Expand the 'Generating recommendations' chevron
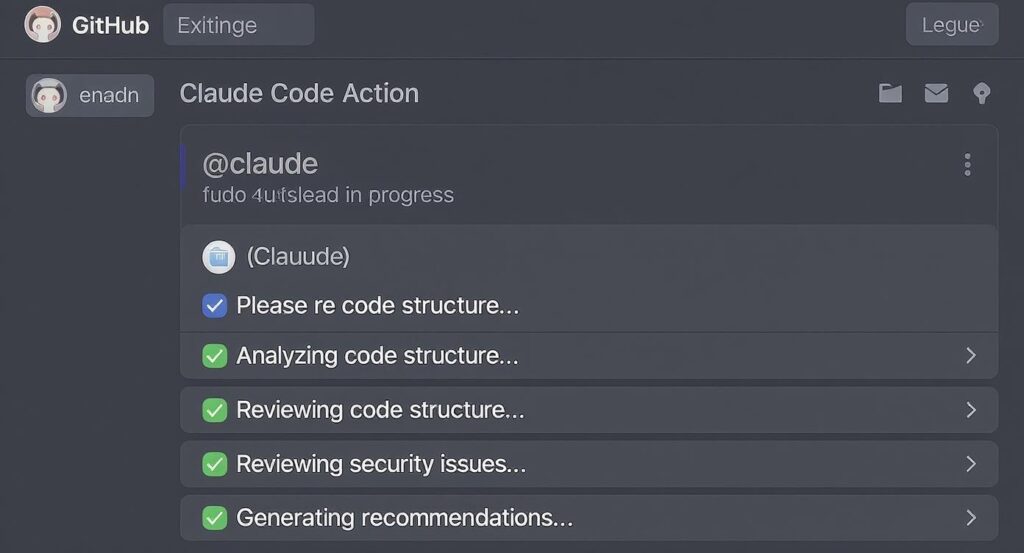 tap(970, 518)
